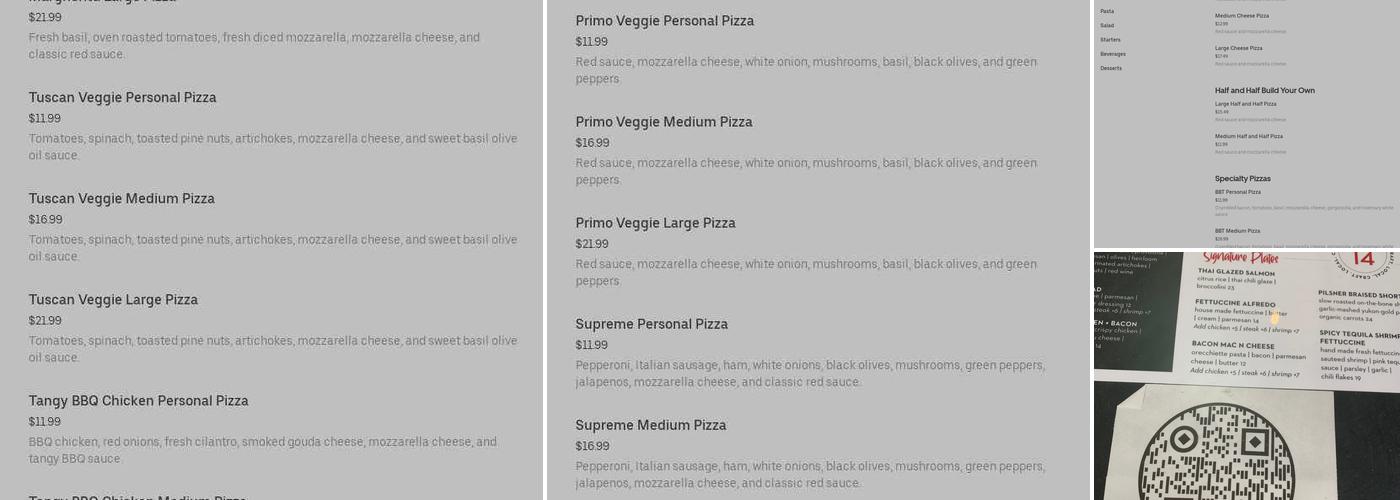Viewport: 1400px width, 500px height.
Task: Click the Half and Half Build Your Own heading
Action: 1265,91
